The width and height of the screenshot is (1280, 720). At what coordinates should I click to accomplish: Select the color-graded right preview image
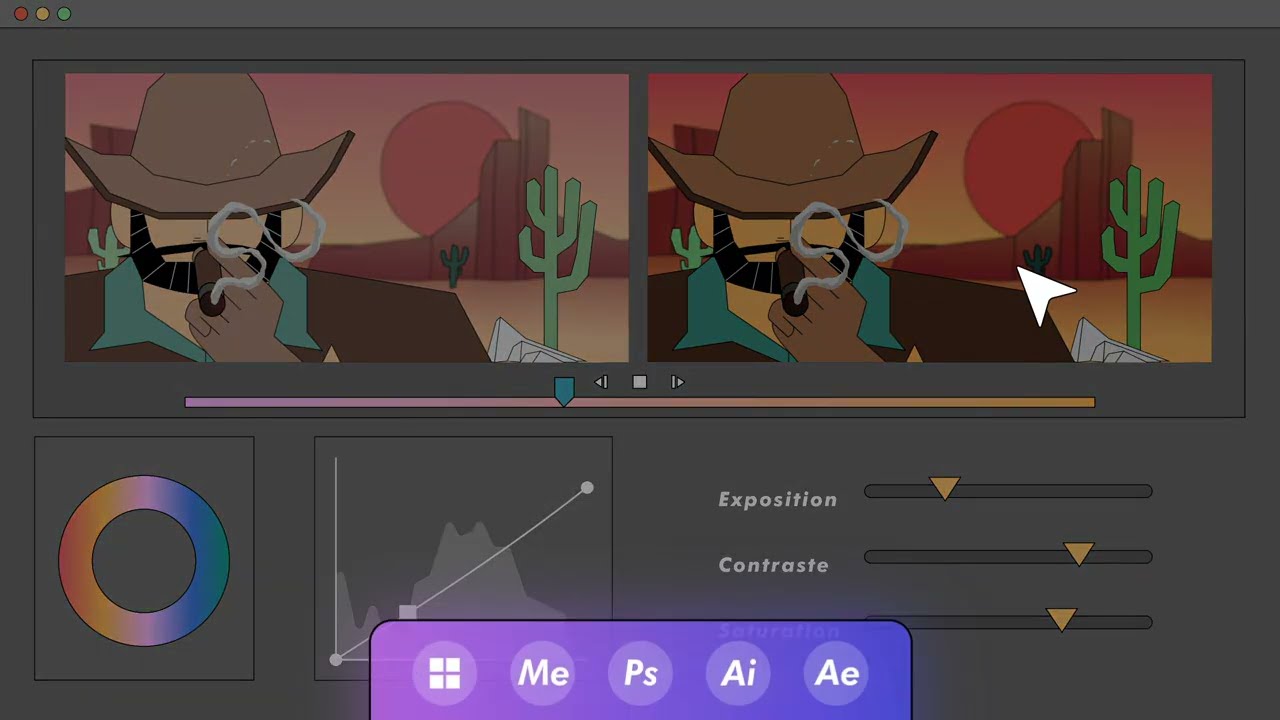point(930,218)
